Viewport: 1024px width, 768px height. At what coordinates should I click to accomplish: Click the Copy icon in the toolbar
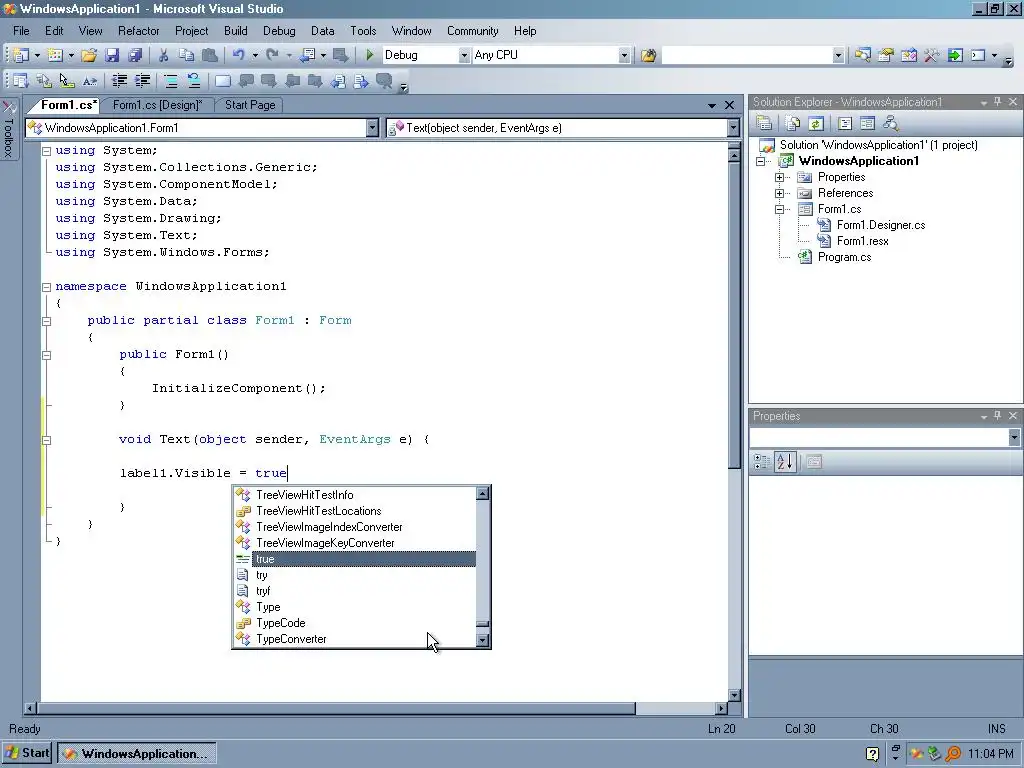tap(186, 56)
